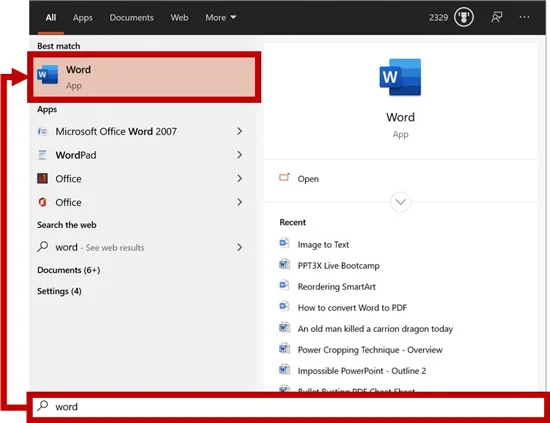The image size is (550, 423).
Task: Click the Word icon in best match
Action: click(48, 74)
